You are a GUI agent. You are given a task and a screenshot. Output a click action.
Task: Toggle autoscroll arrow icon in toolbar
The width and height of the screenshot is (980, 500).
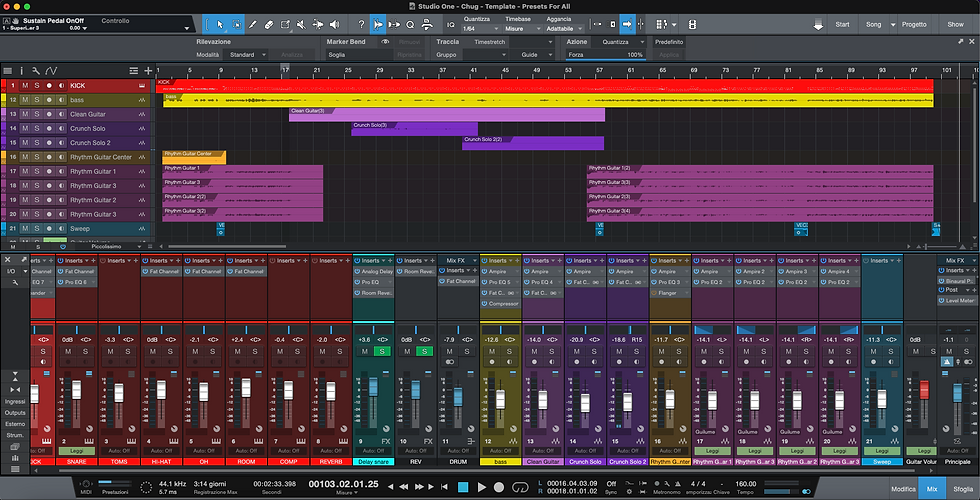point(627,24)
